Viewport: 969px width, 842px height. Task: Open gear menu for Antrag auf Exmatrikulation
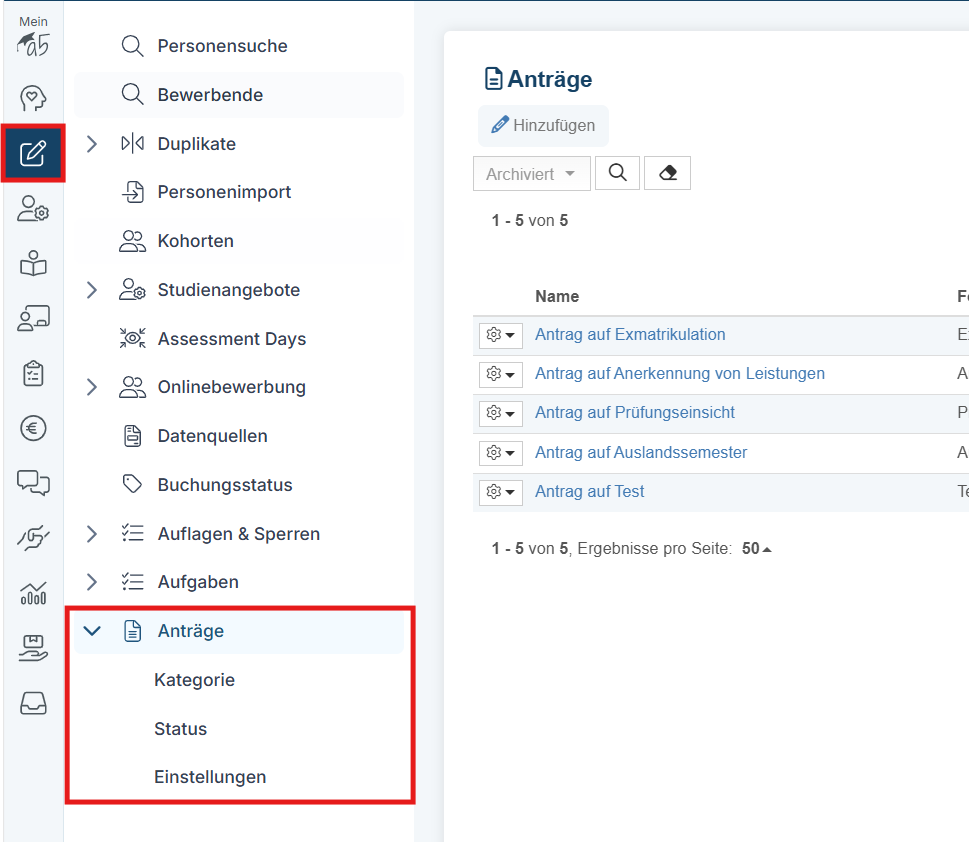click(x=500, y=335)
